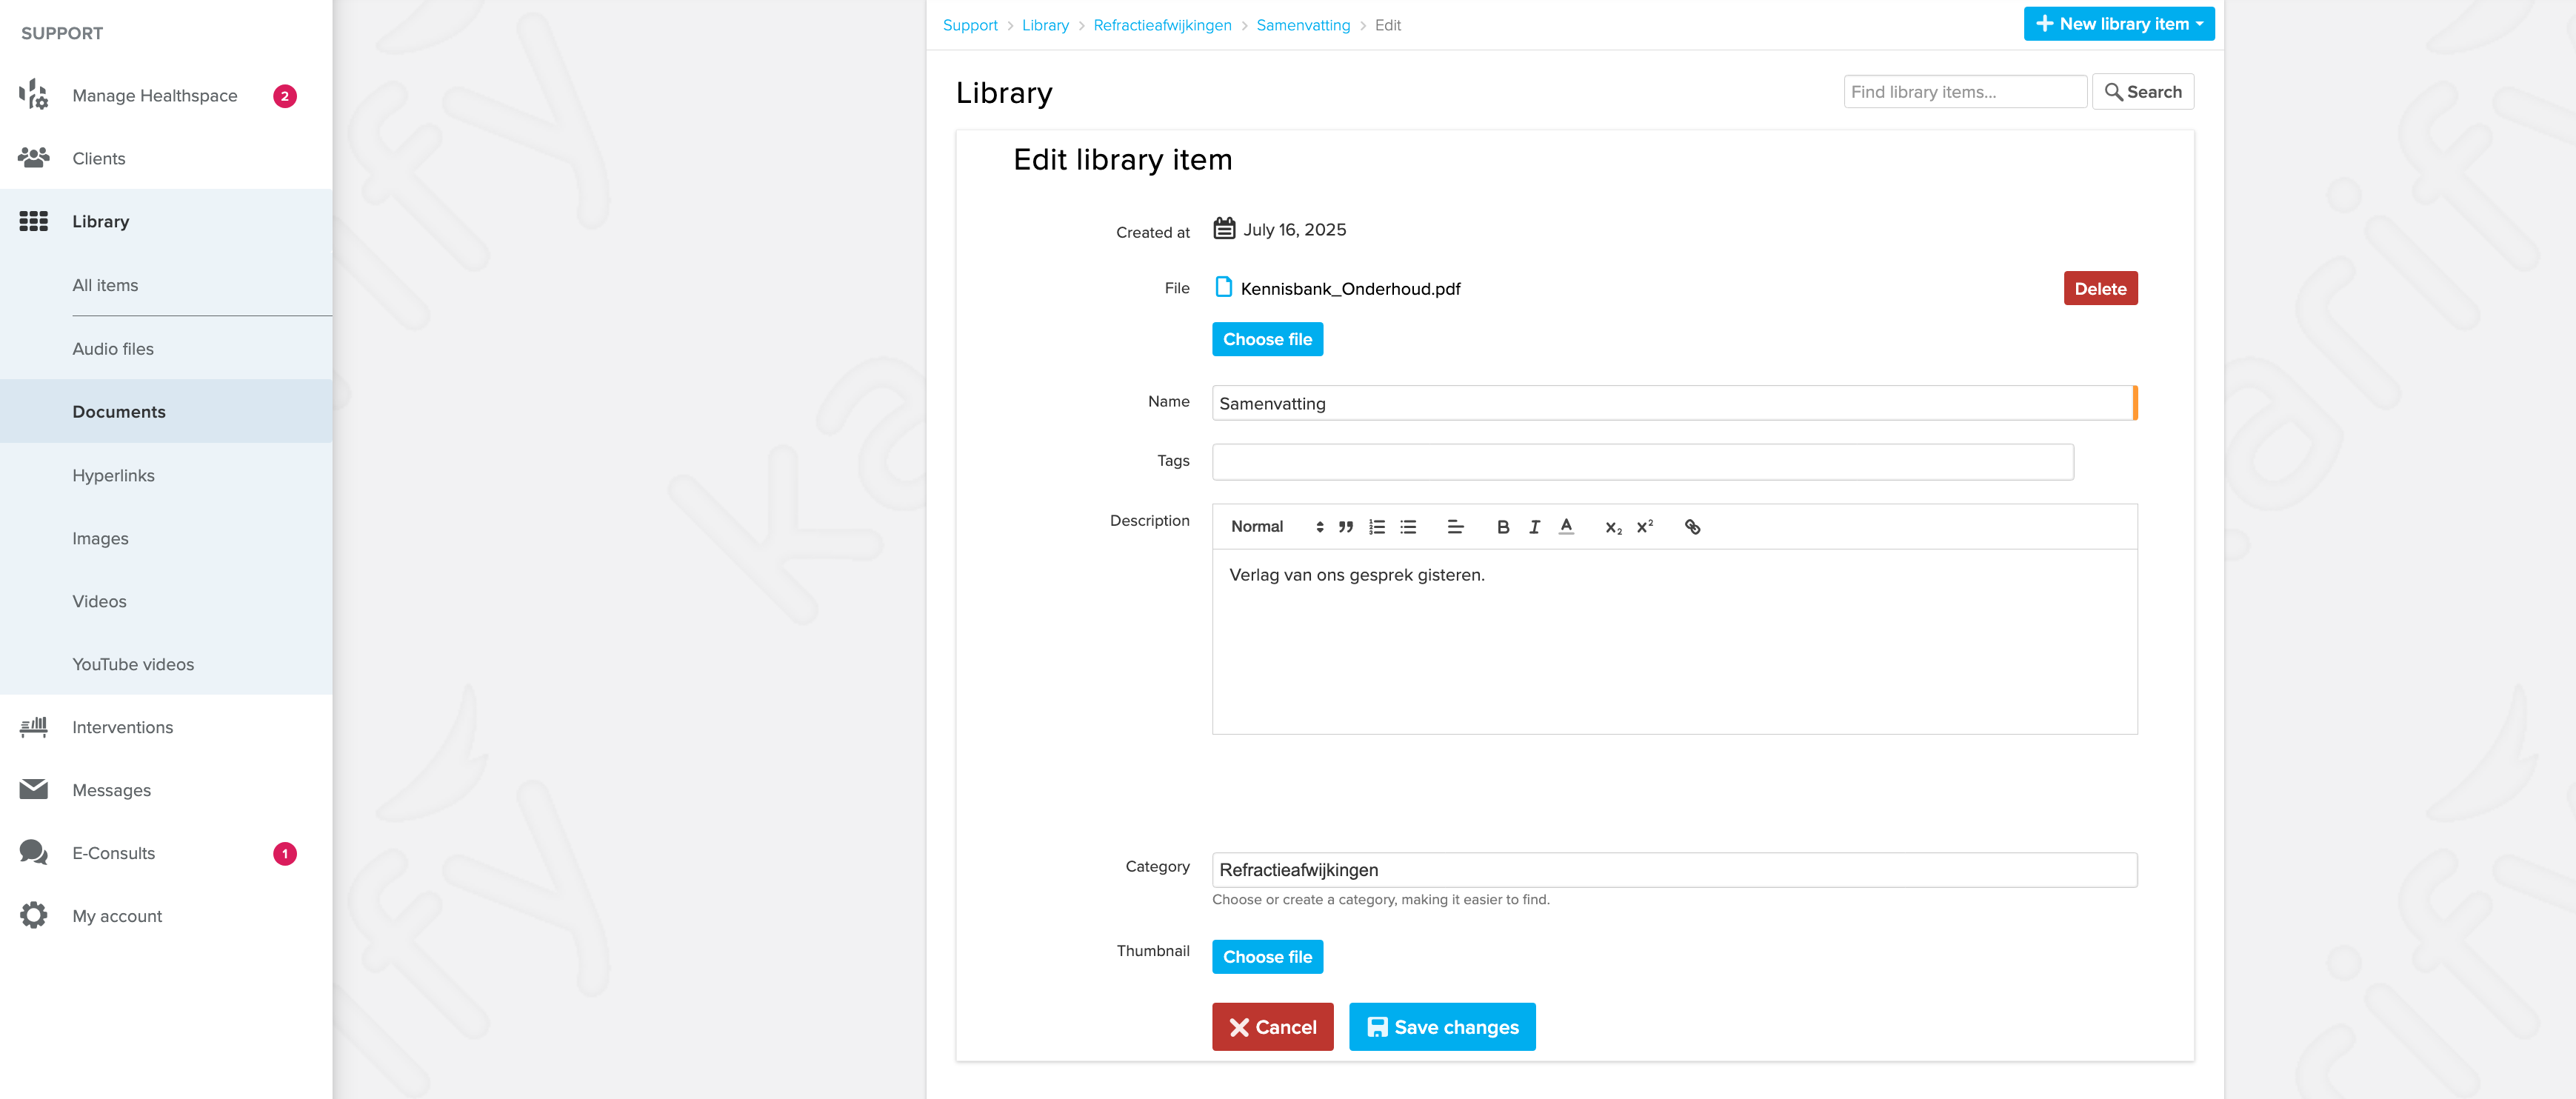Viewport: 2576px width, 1099px height.
Task: Choose a new document file
Action: (1267, 339)
